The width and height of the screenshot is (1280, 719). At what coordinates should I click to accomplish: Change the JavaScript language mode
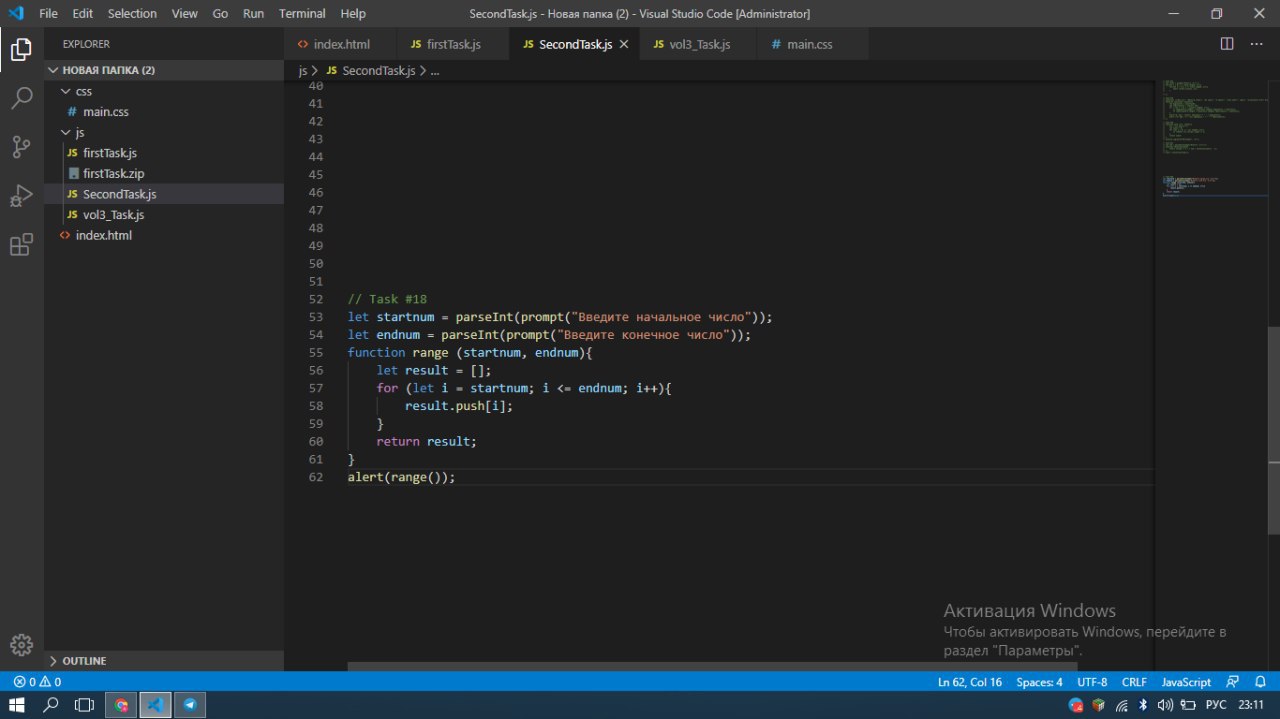tap(1185, 682)
